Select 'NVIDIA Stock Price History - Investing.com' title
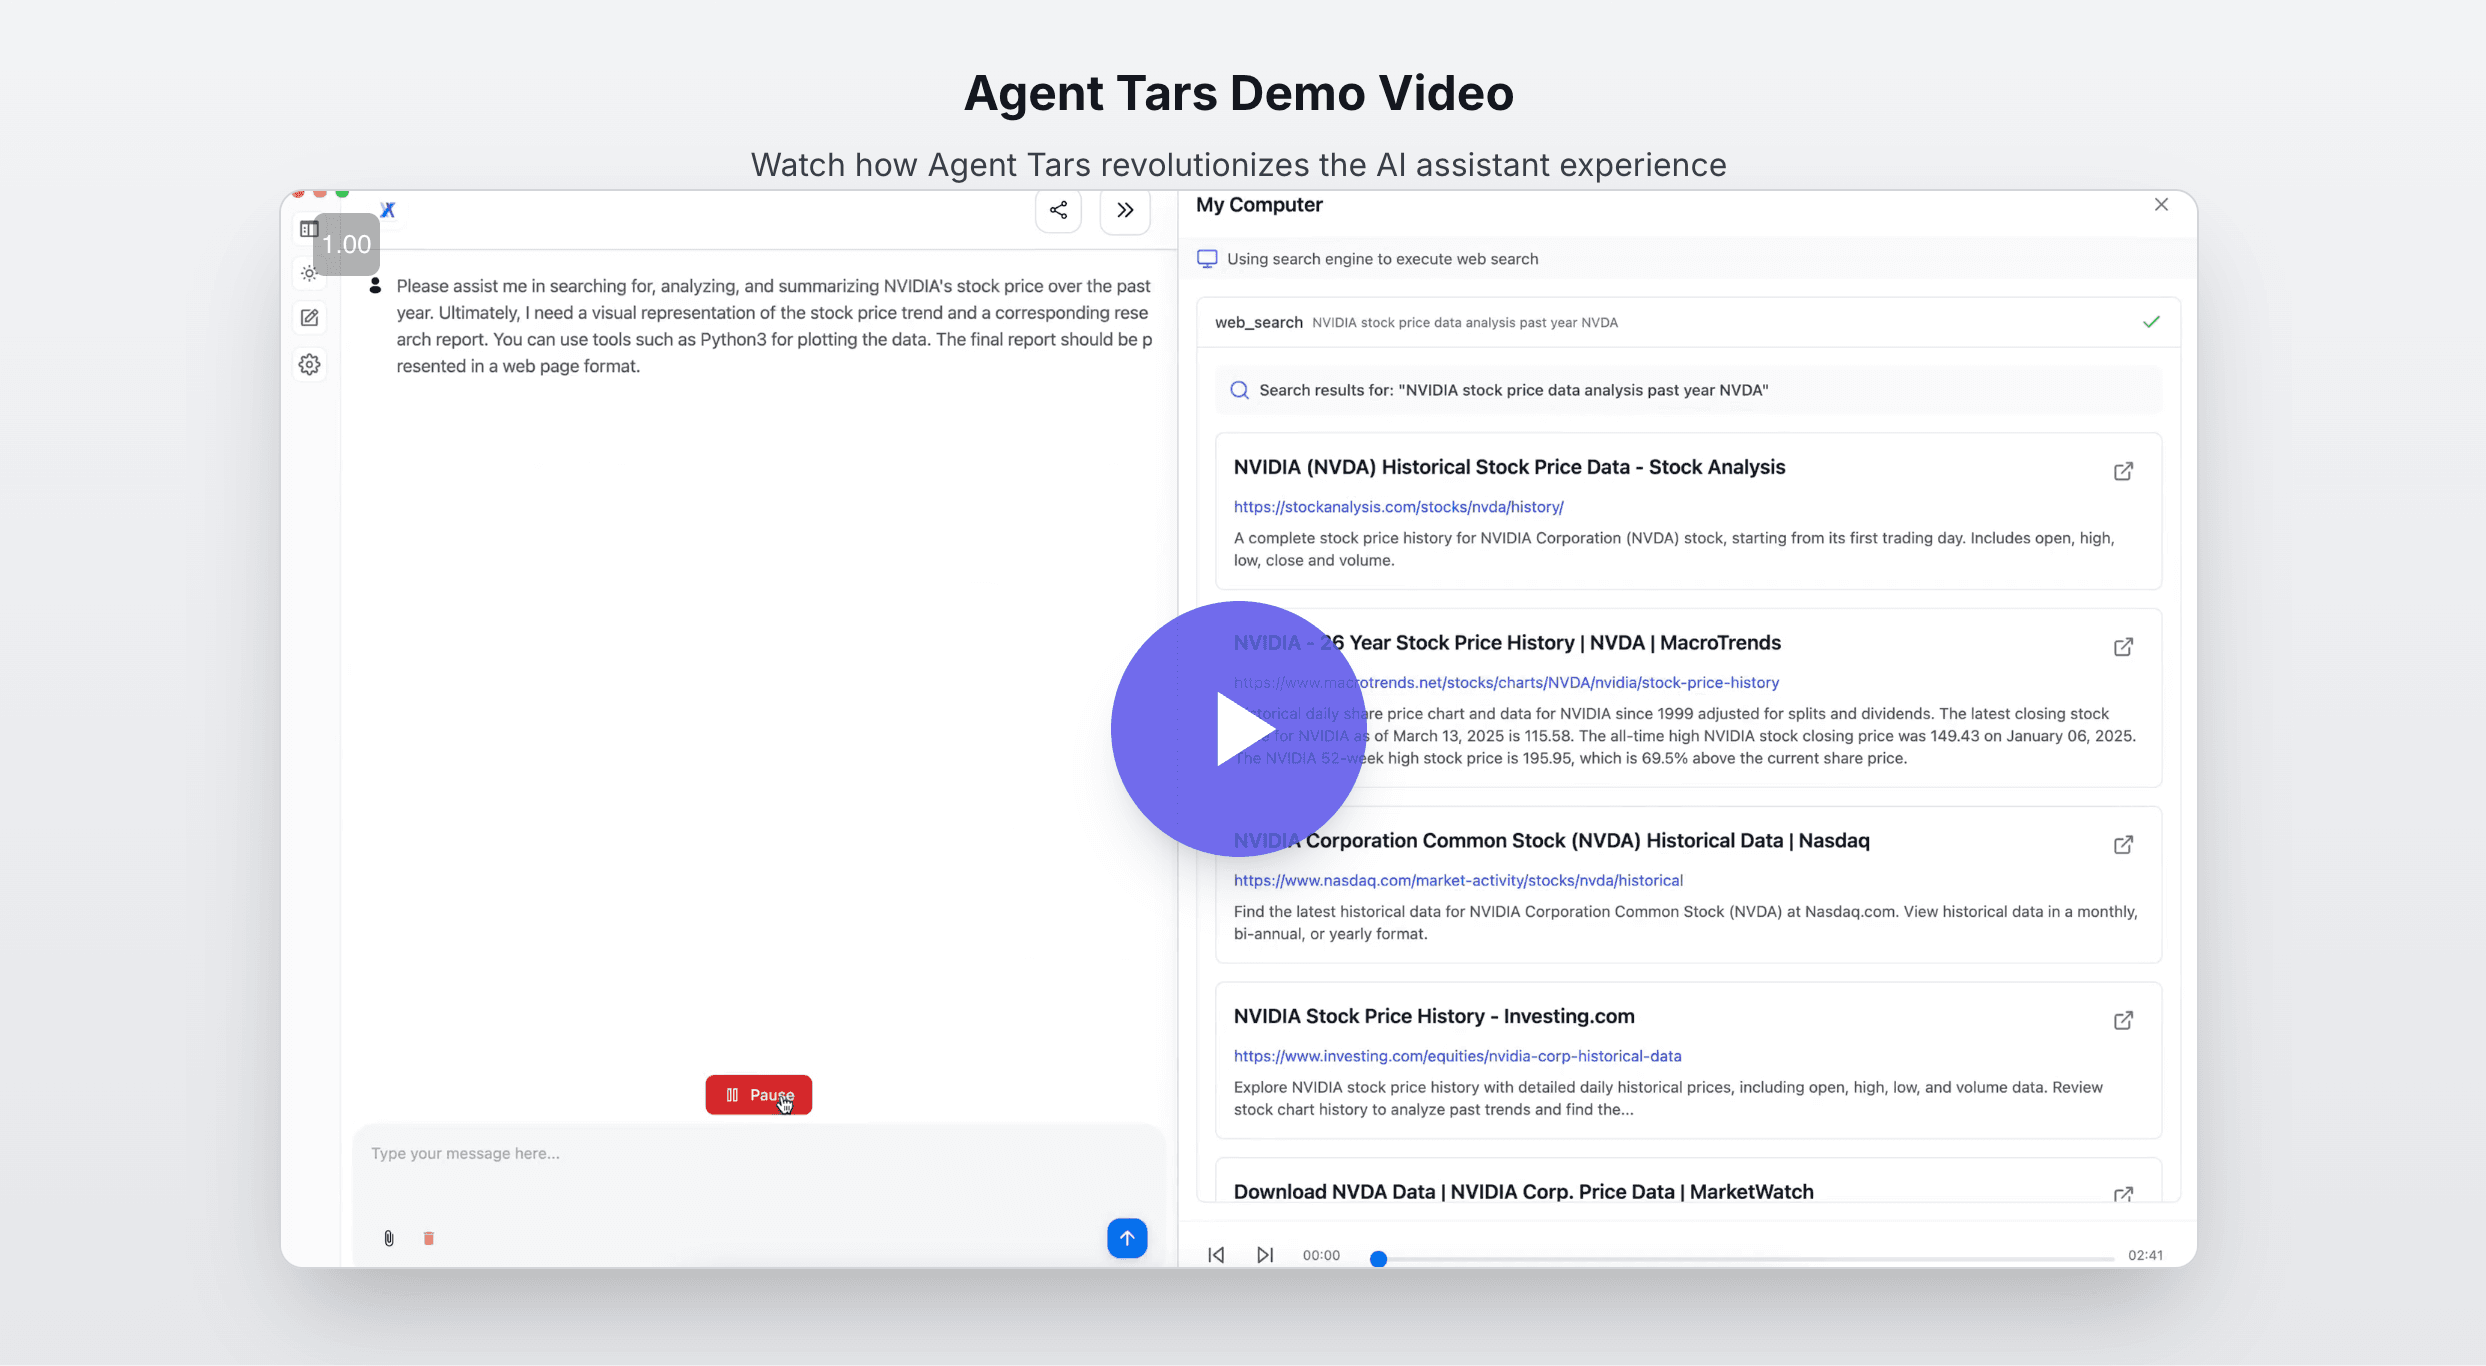The height and width of the screenshot is (1366, 2486). [1434, 1016]
